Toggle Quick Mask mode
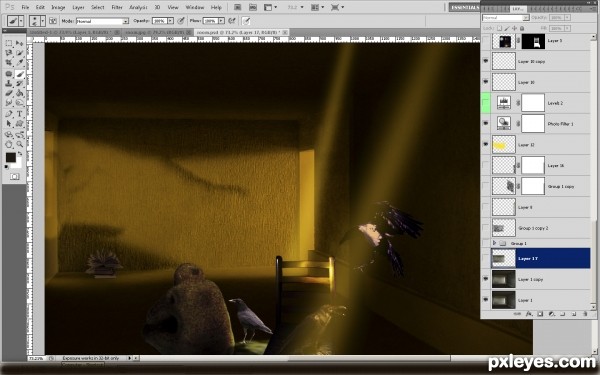 pos(14,176)
